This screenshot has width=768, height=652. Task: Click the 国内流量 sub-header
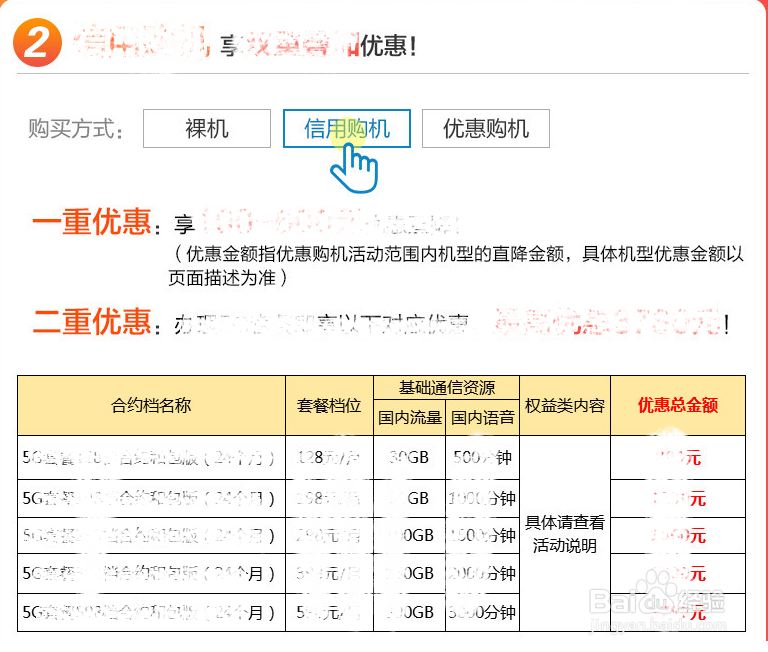(x=409, y=418)
